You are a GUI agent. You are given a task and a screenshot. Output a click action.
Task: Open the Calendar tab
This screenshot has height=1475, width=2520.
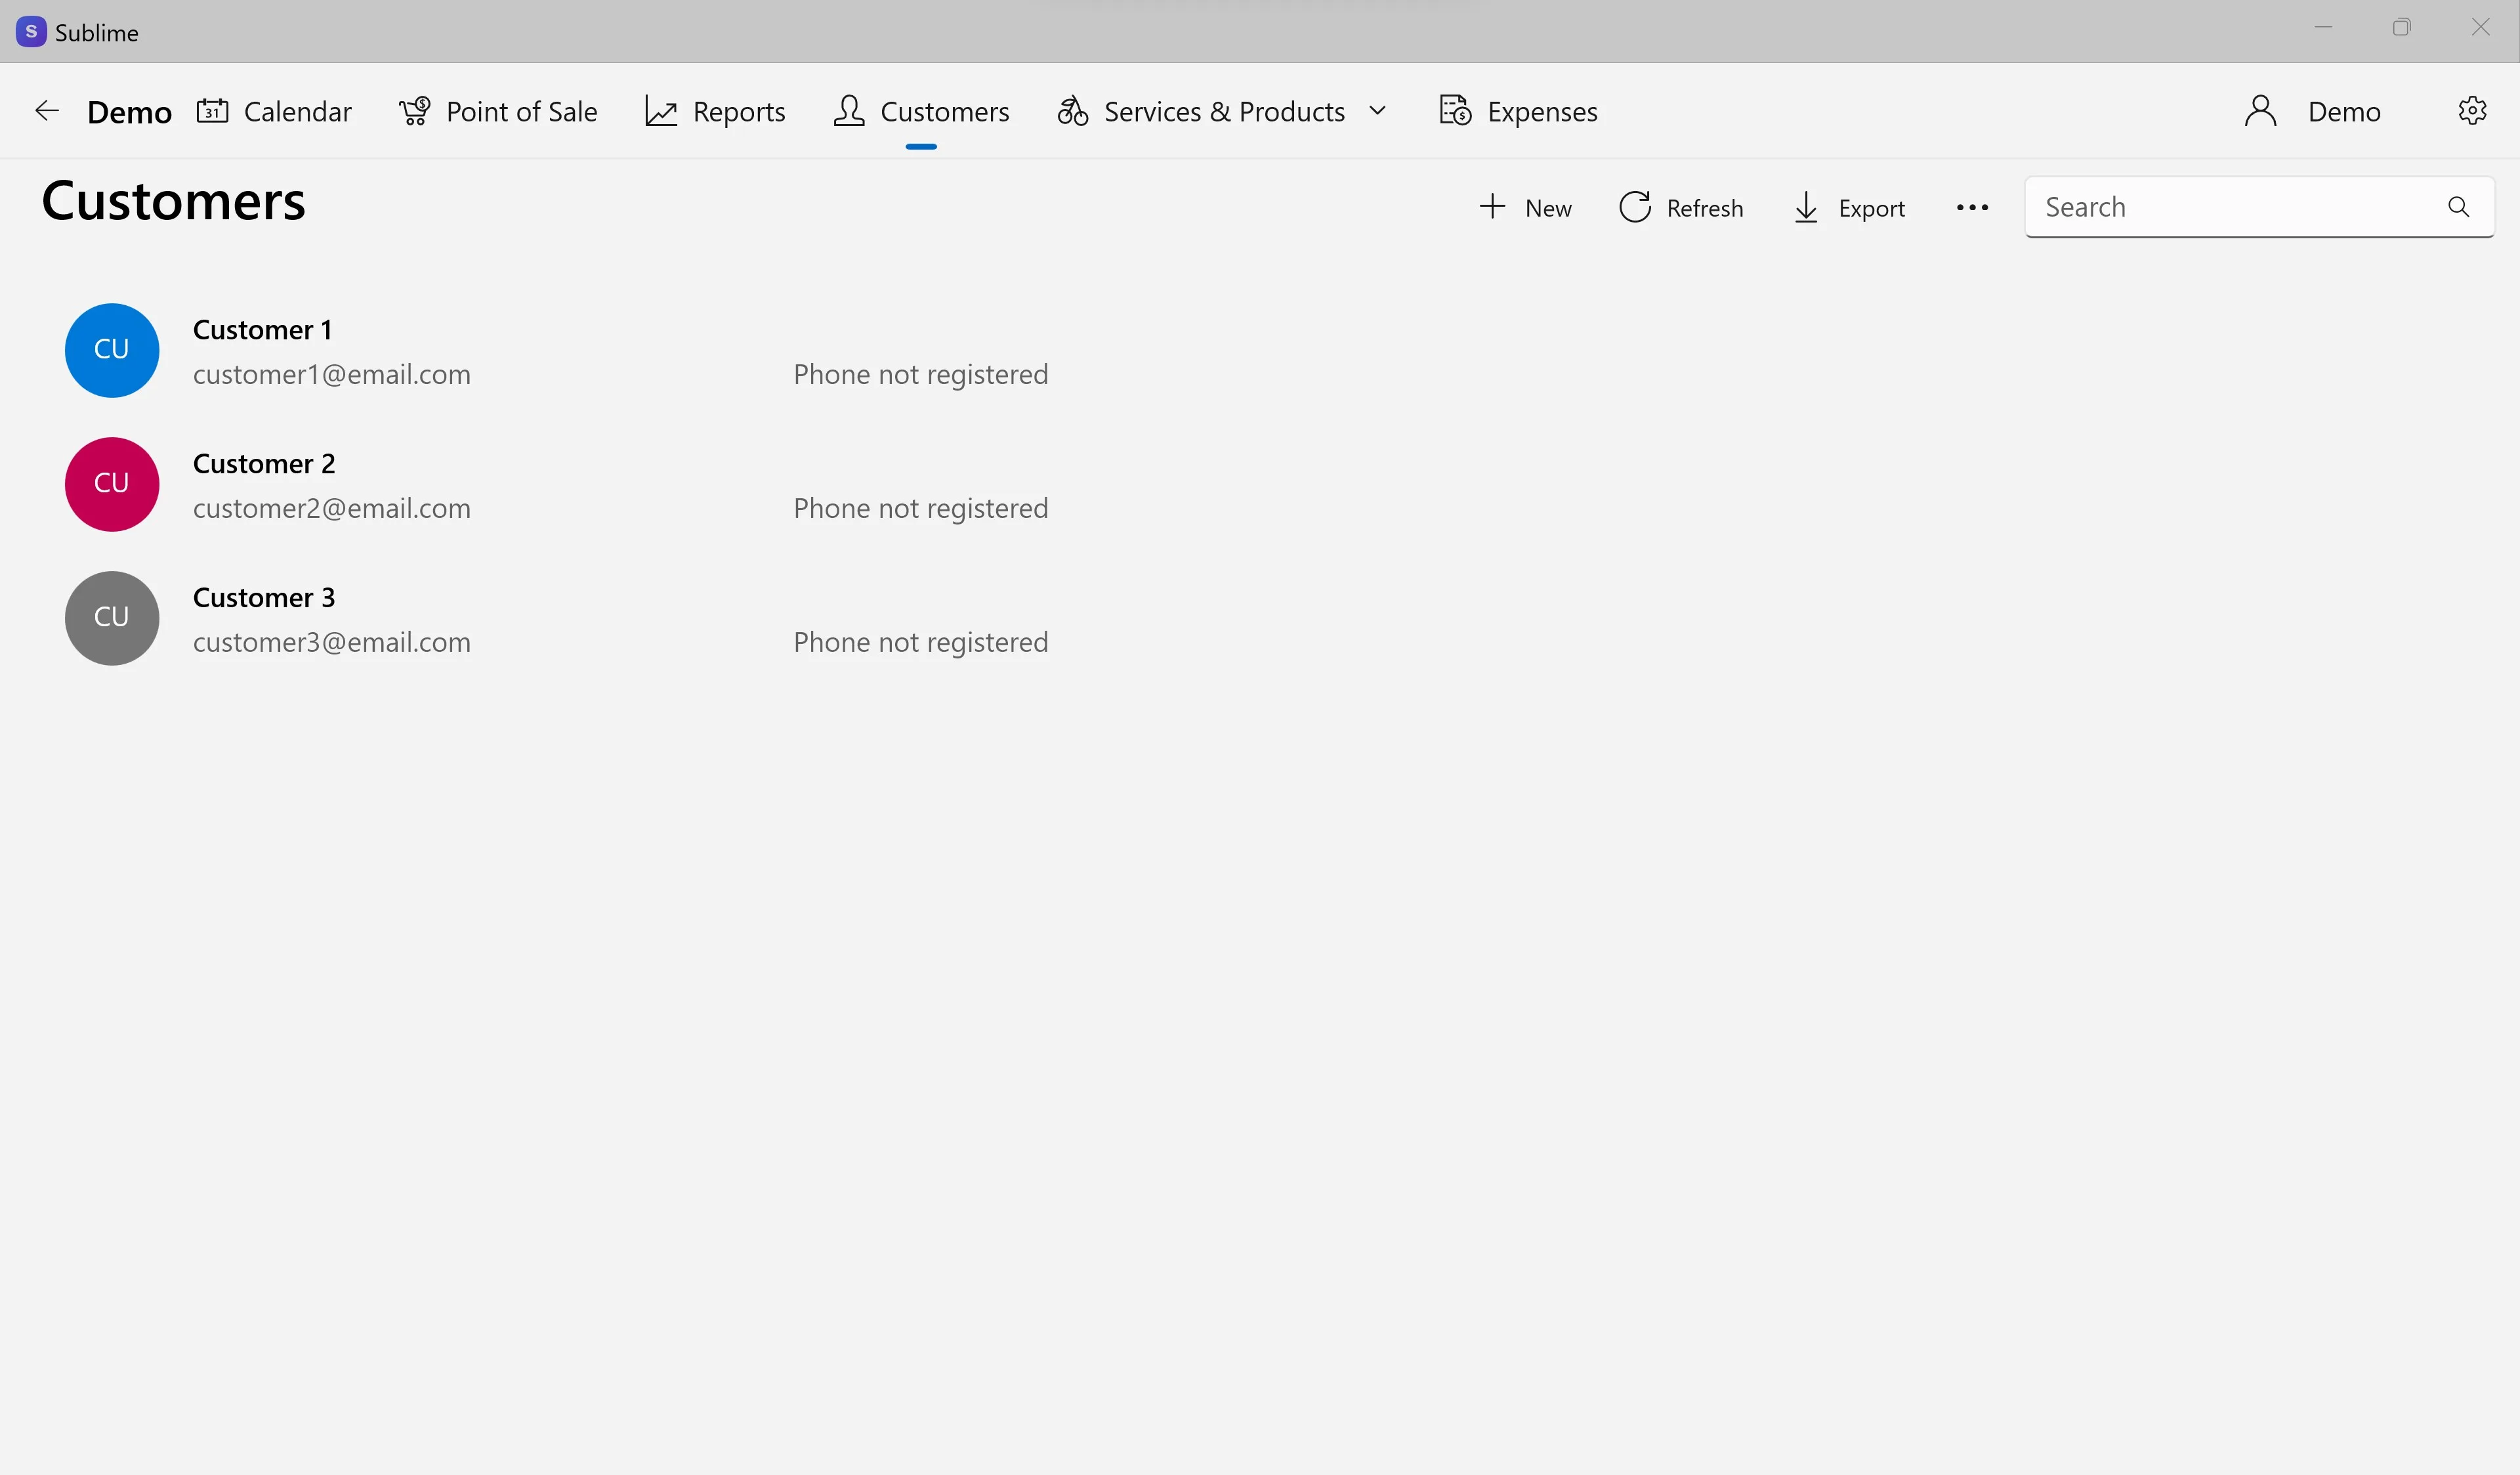tap(274, 111)
